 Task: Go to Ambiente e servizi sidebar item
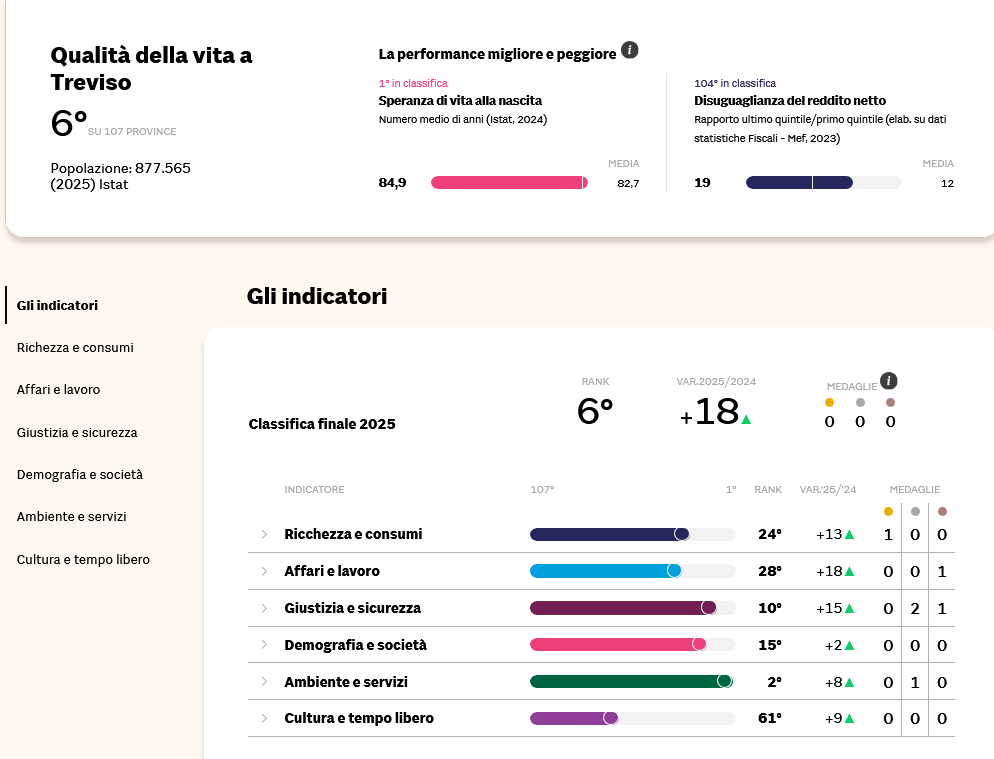coord(71,517)
